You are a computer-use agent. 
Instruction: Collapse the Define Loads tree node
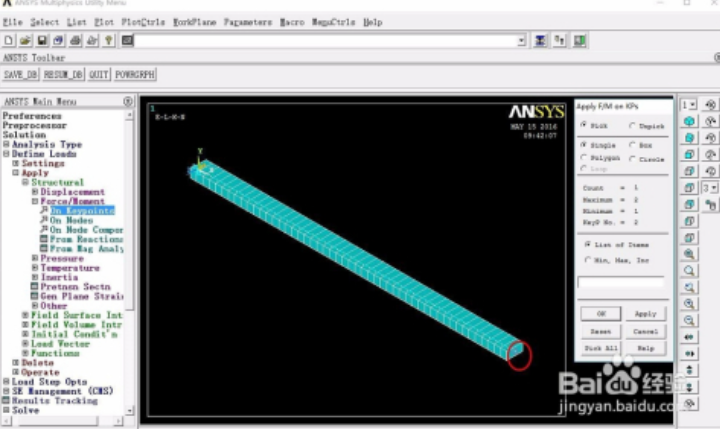(x=6, y=153)
